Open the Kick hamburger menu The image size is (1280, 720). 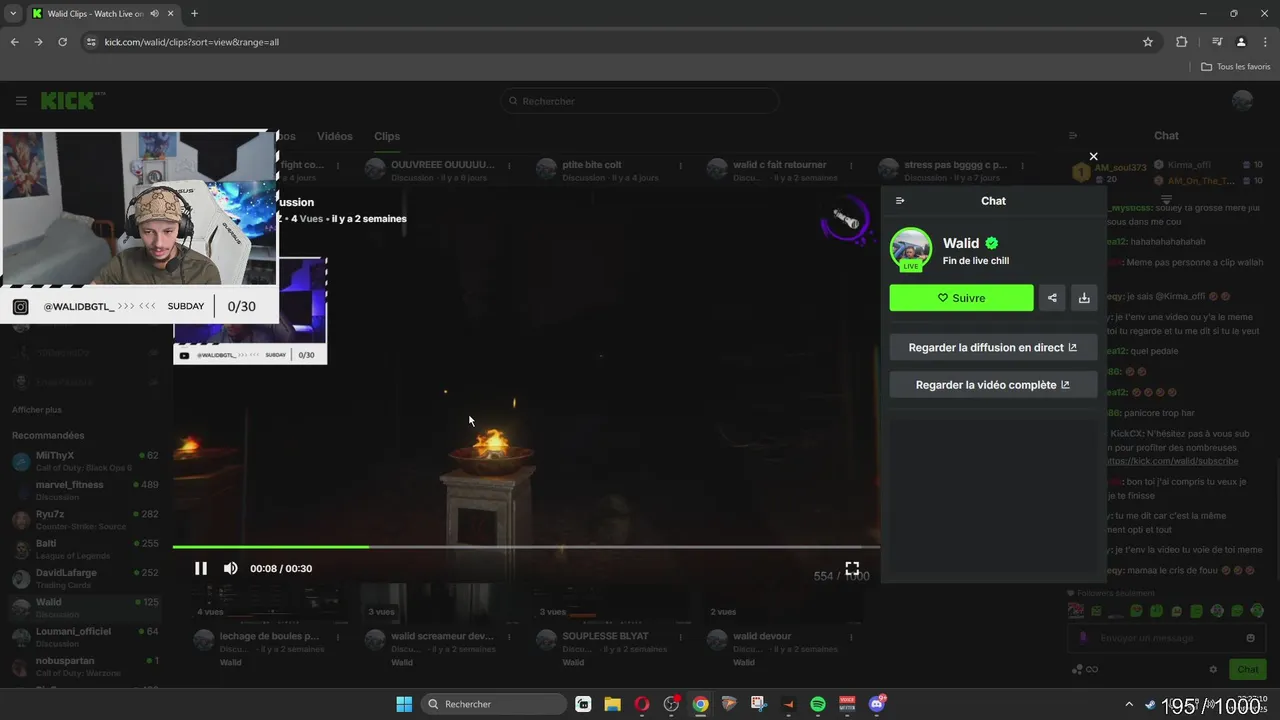coord(21,101)
